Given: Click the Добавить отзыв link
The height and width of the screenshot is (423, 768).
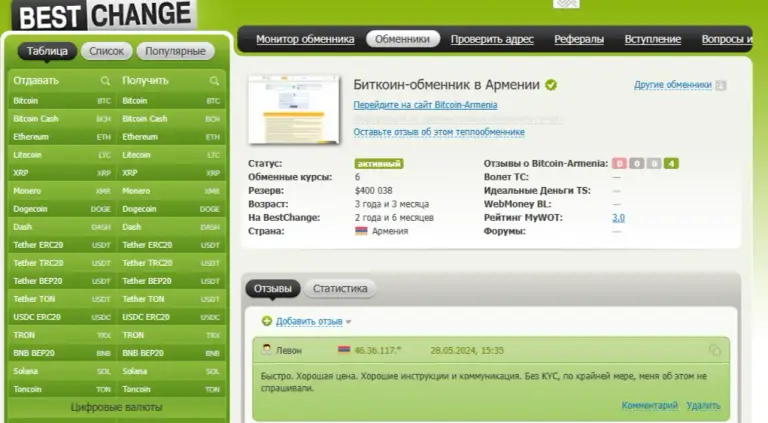Looking at the screenshot, I should (x=309, y=321).
